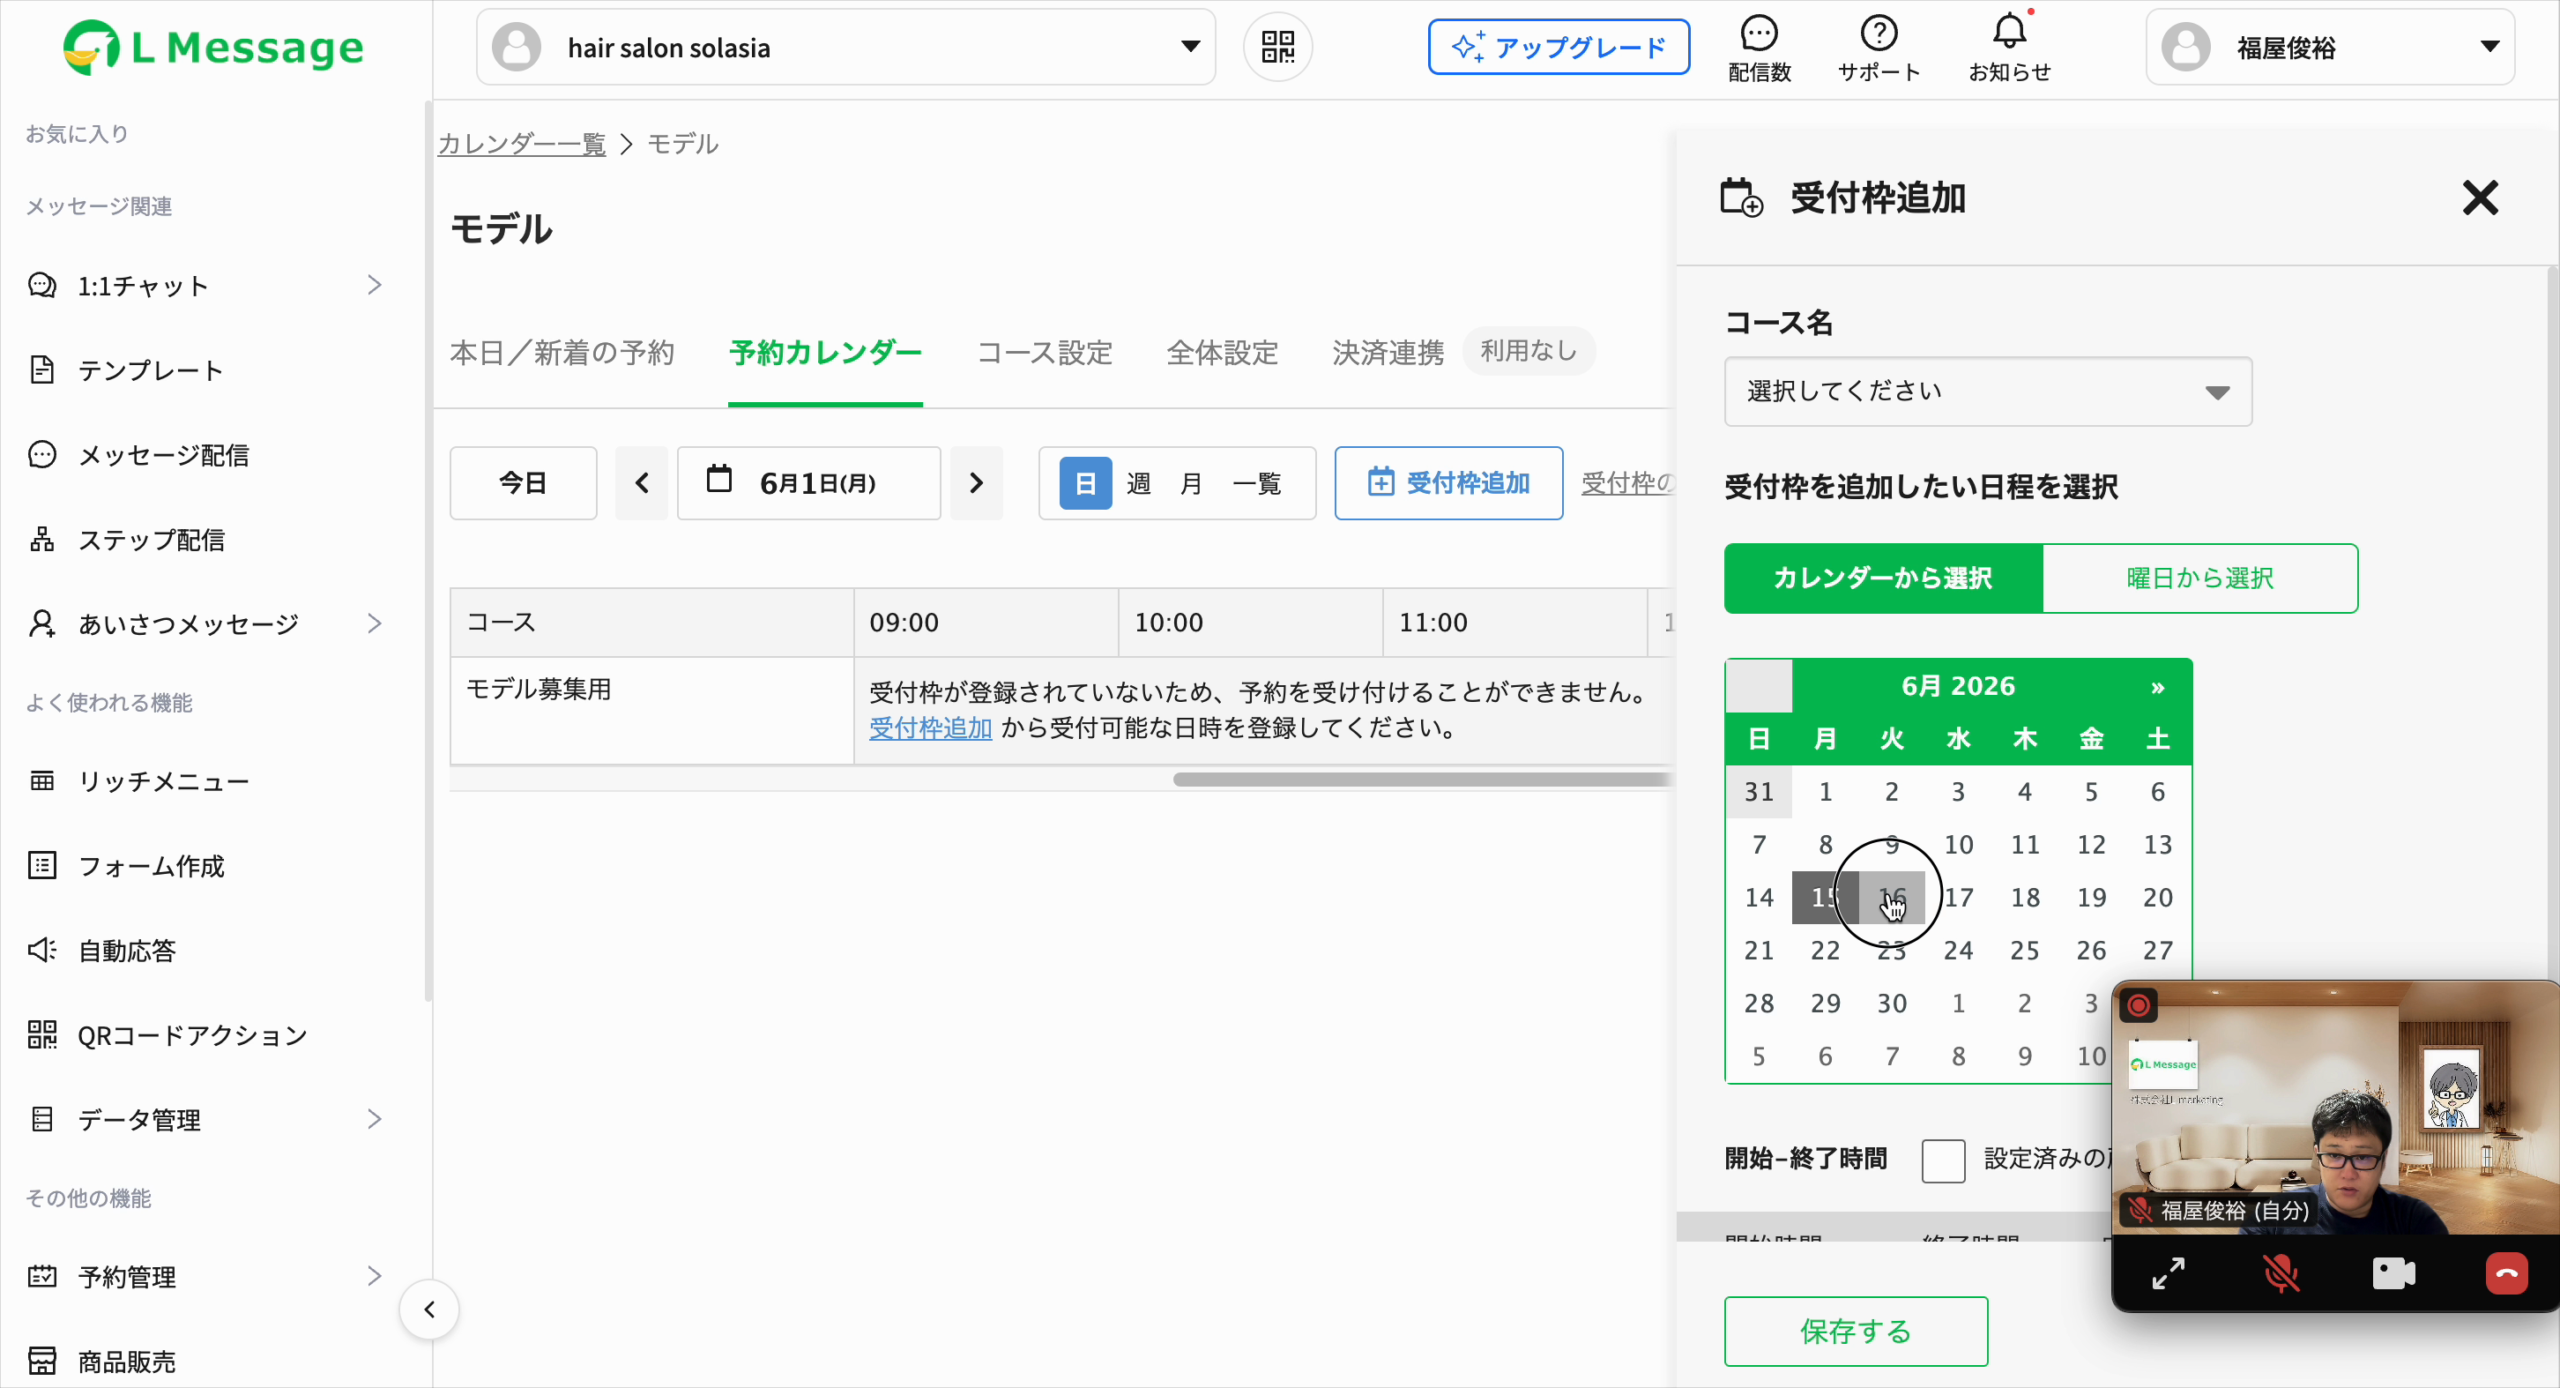Follow 受付枠追加 link in empty message

[x=930, y=728]
